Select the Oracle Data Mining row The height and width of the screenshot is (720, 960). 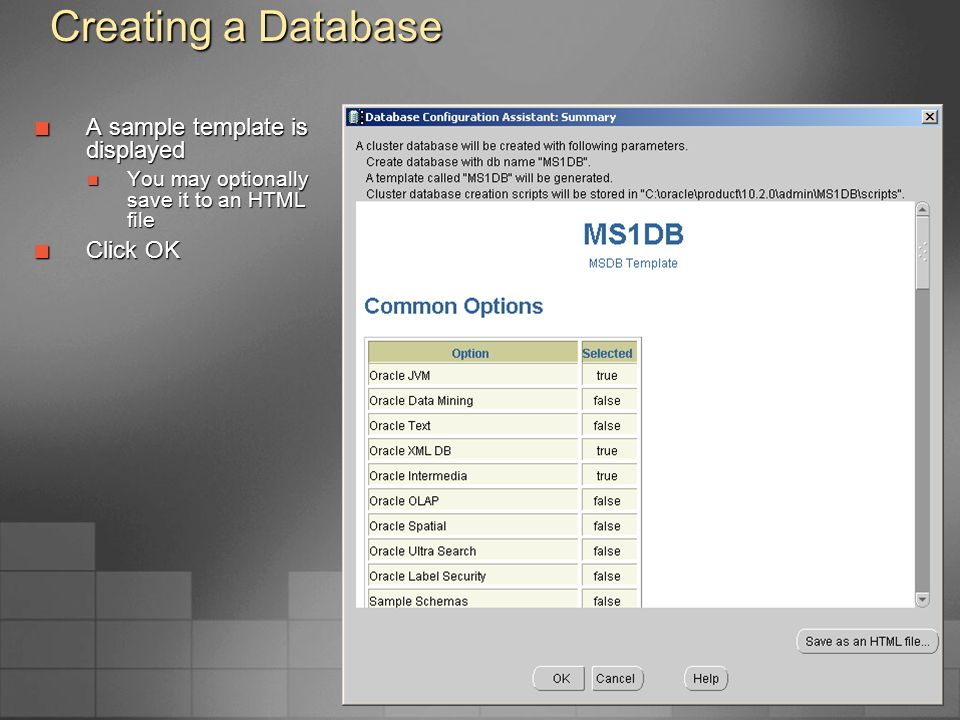tap(503, 400)
